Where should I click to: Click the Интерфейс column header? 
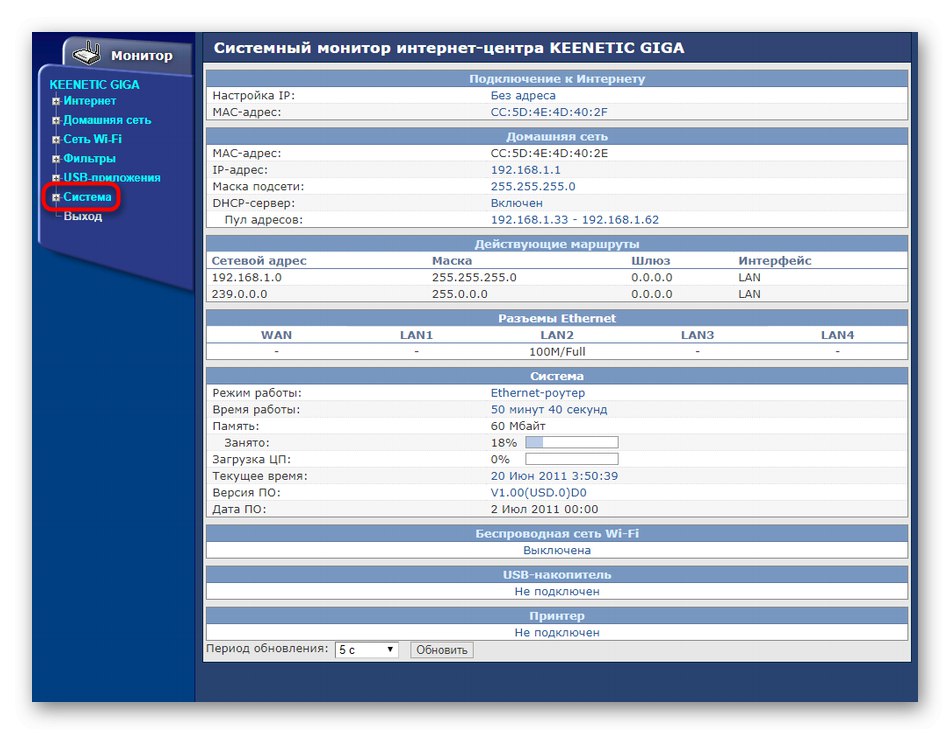pos(774,261)
